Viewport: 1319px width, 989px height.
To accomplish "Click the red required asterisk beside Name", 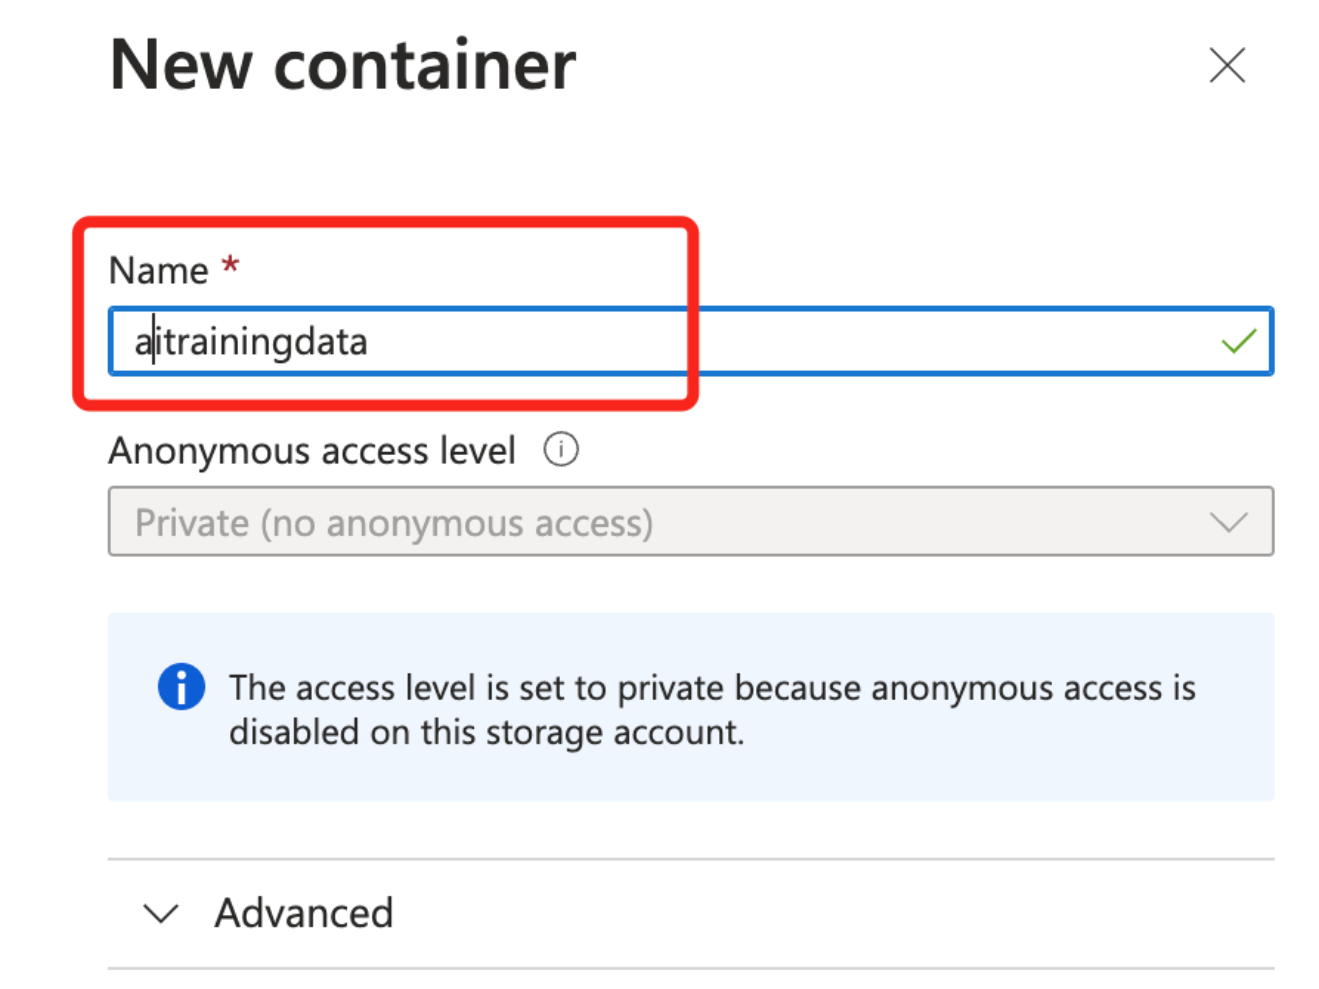I will point(231,266).
